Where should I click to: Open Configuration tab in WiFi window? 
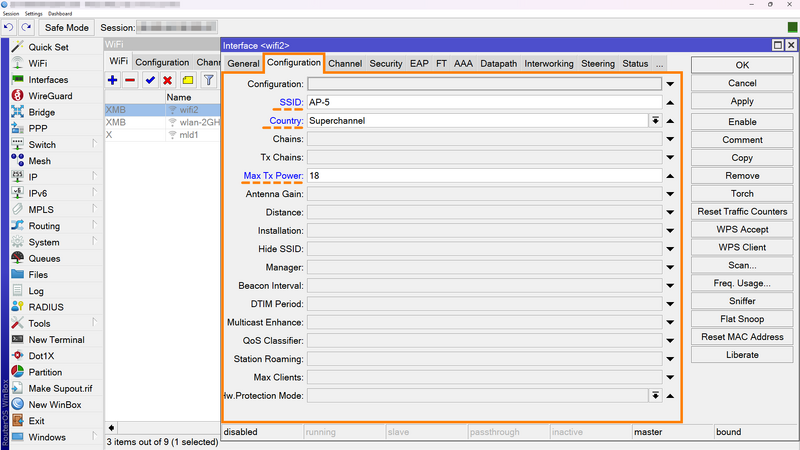(162, 62)
